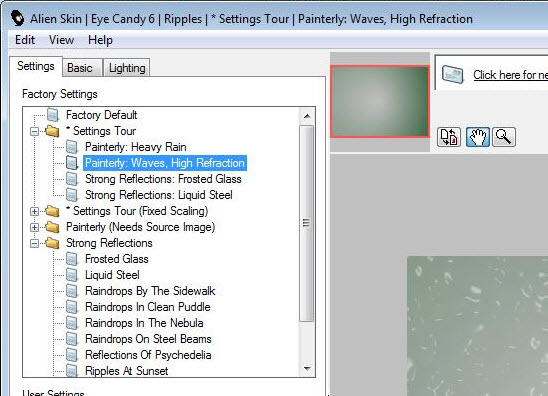This screenshot has width=548, height=396.
Task: Select the Zoom magnifier tool
Action: (x=504, y=137)
